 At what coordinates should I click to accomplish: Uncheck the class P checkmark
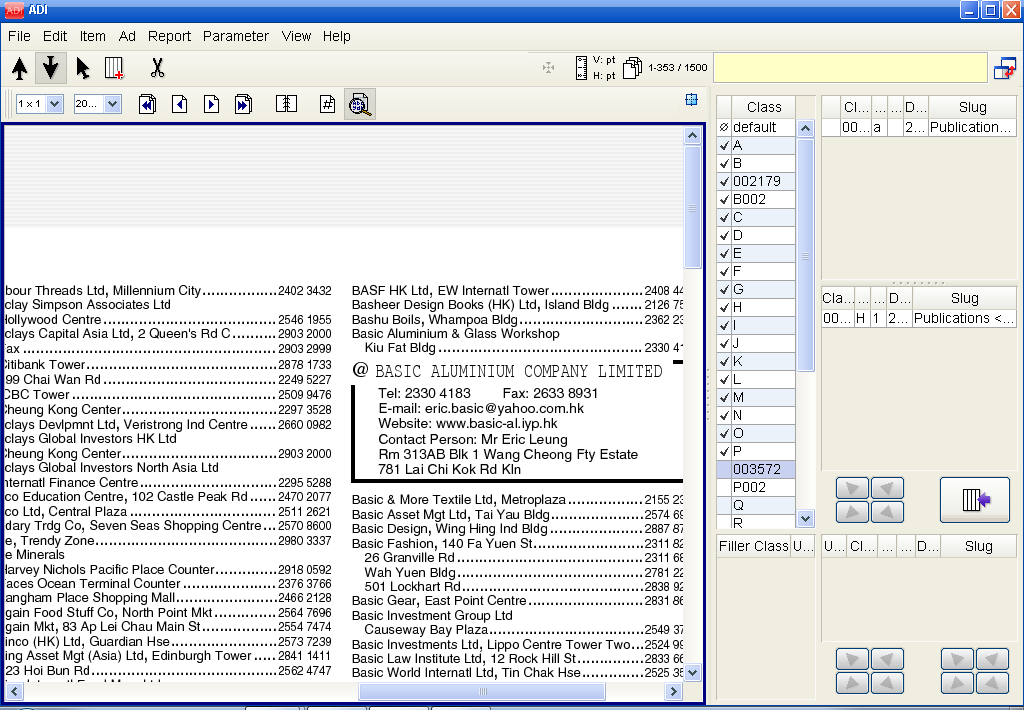coord(724,451)
